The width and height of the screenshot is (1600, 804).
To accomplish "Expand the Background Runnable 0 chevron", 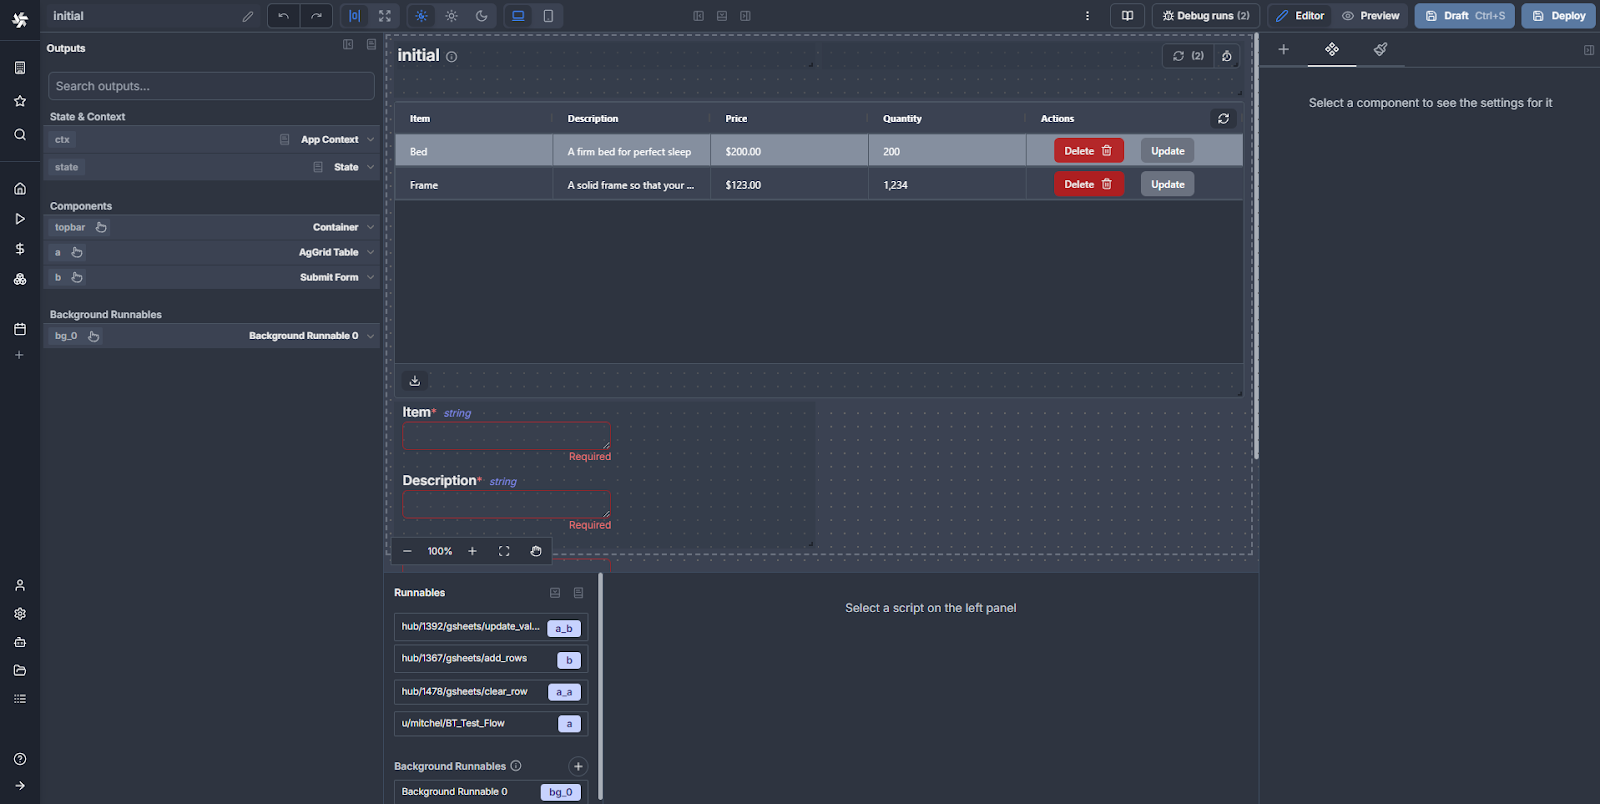I will [371, 336].
